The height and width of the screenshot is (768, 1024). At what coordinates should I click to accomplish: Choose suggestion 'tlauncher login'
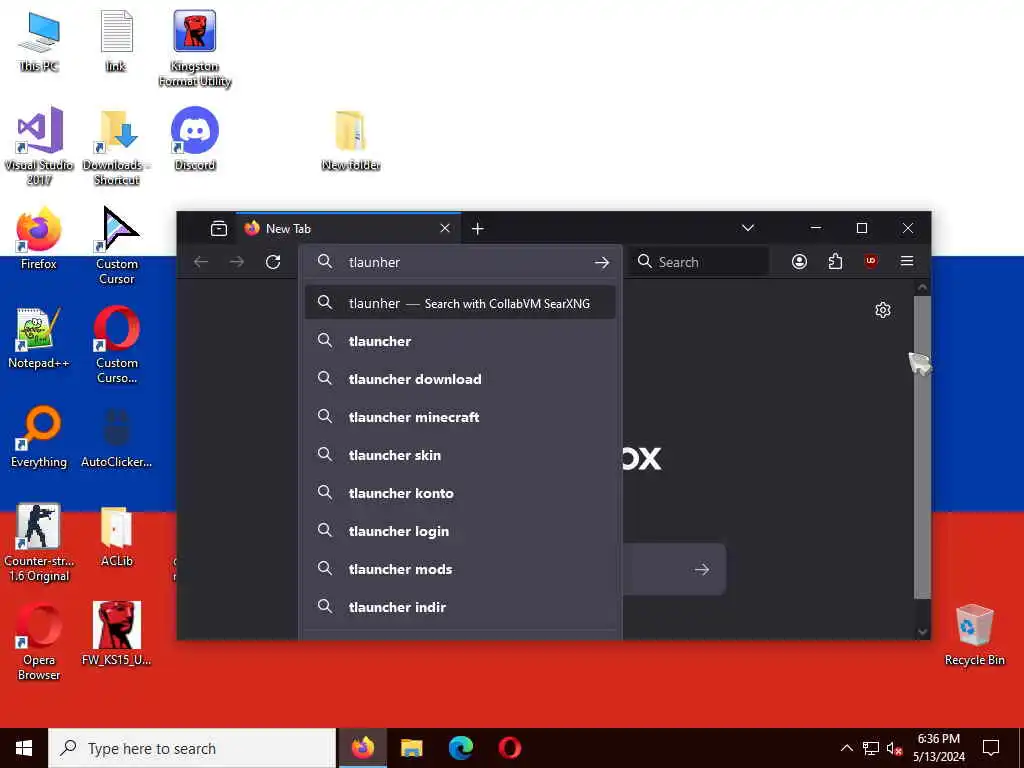(460, 531)
